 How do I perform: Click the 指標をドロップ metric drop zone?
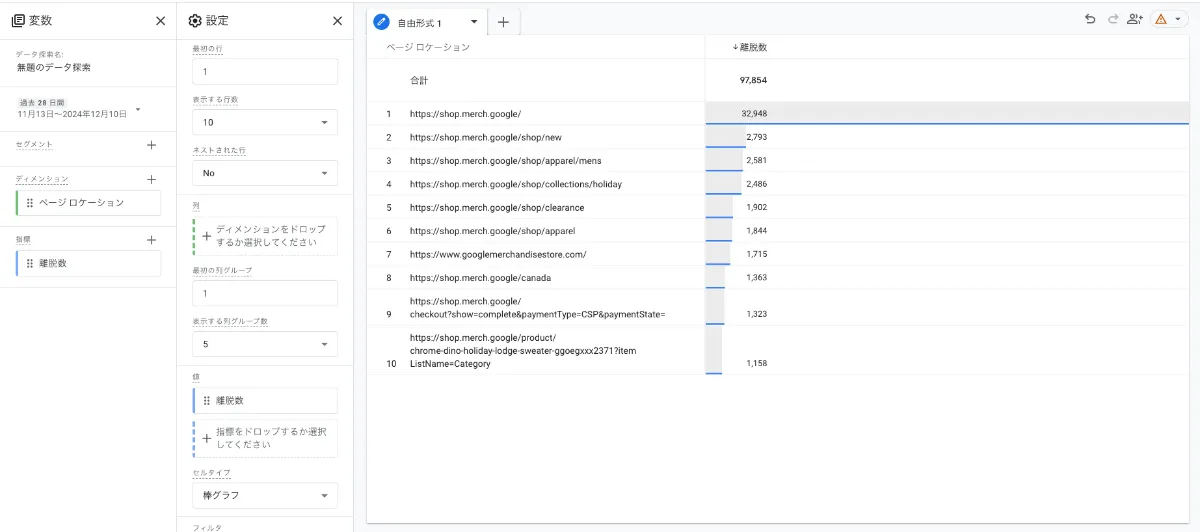tap(265, 438)
